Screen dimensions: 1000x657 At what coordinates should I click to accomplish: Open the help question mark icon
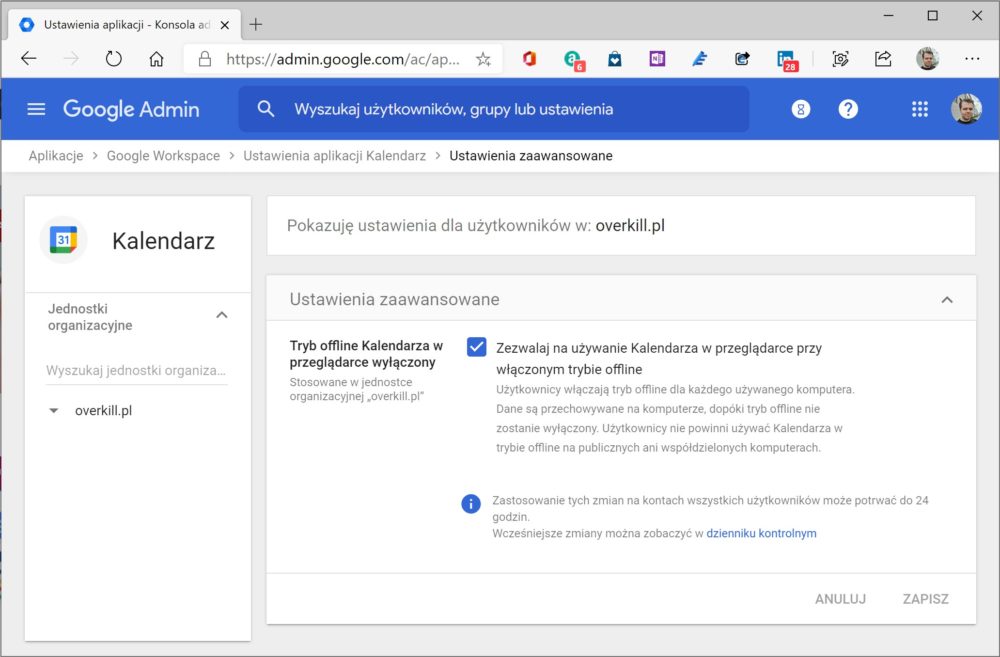pos(848,109)
